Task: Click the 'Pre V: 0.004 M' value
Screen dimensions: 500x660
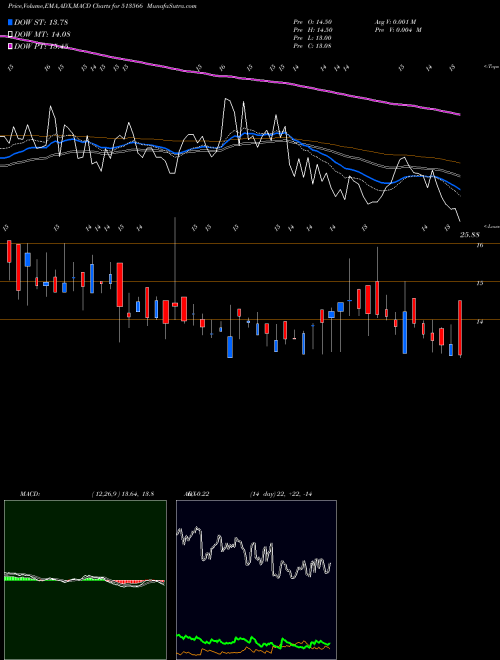Action: point(398,30)
